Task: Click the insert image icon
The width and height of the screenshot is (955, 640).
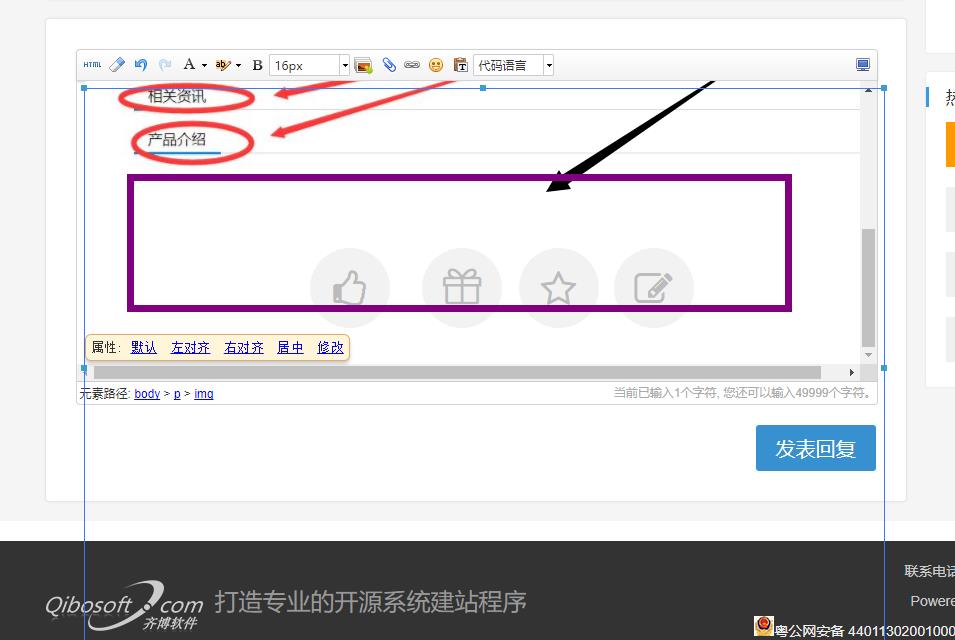Action: click(363, 65)
